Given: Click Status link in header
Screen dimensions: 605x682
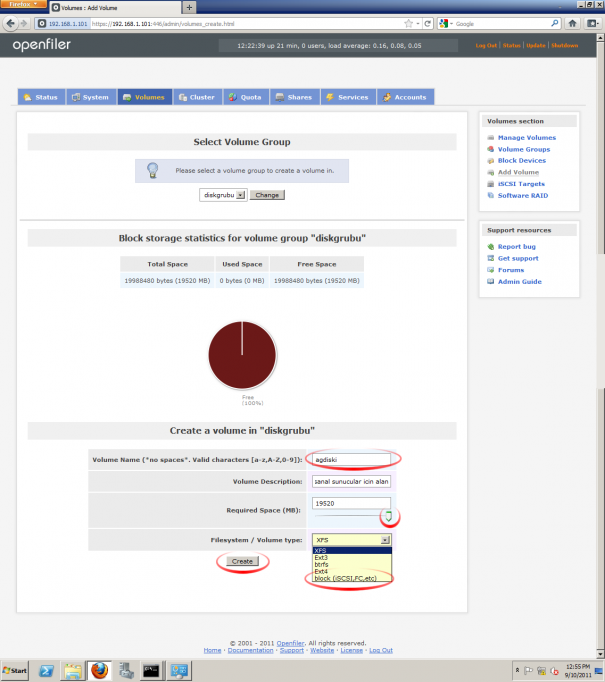Looking at the screenshot, I should pos(511,45).
